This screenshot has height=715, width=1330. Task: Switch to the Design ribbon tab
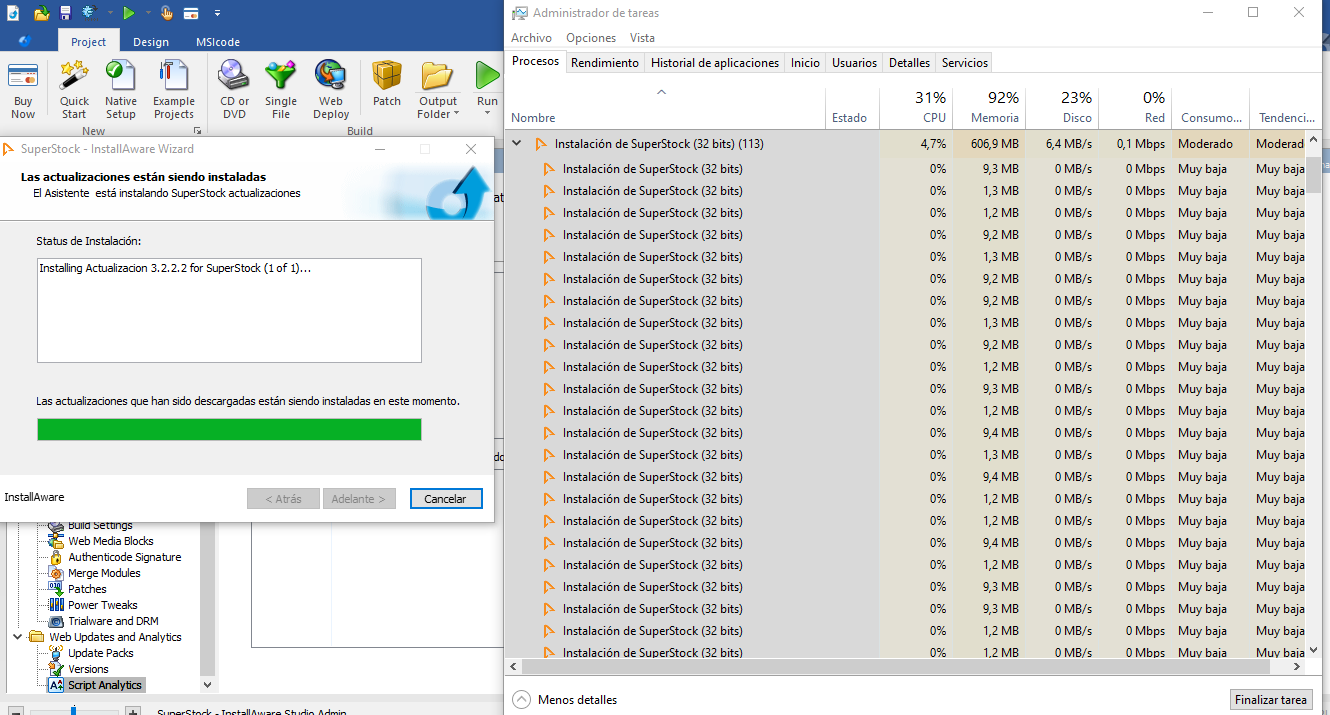pos(151,42)
